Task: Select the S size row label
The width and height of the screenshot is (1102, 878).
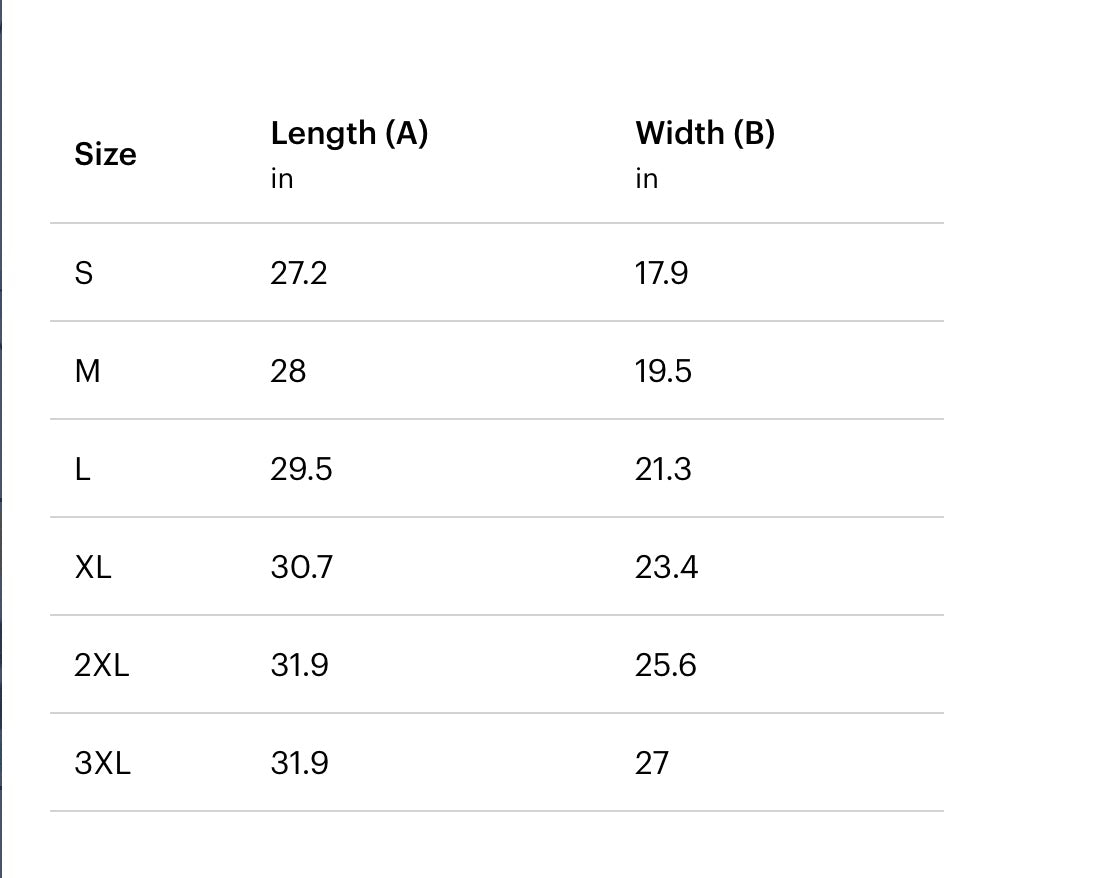Action: (84, 273)
